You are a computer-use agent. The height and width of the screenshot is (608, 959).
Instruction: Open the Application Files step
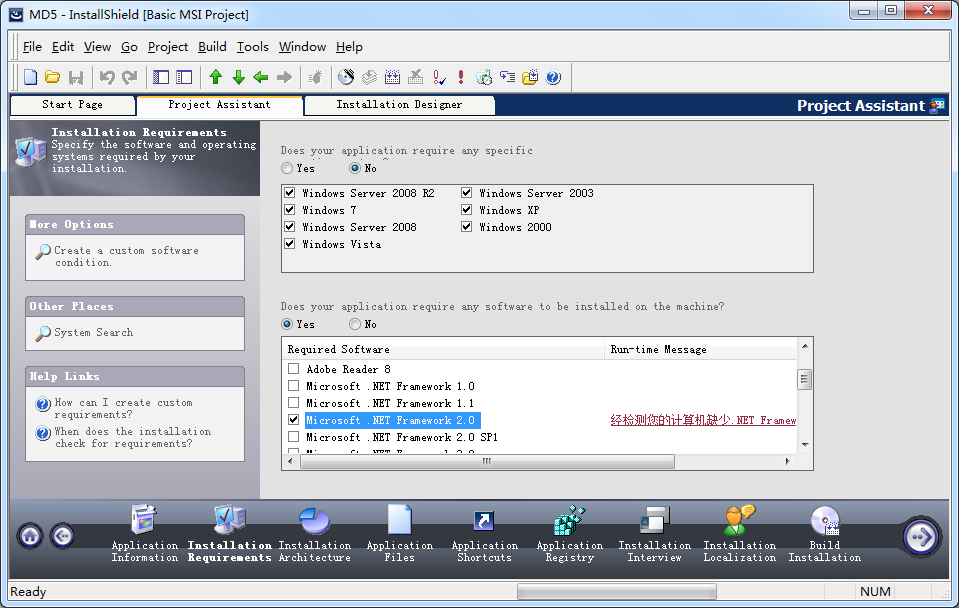tap(399, 533)
